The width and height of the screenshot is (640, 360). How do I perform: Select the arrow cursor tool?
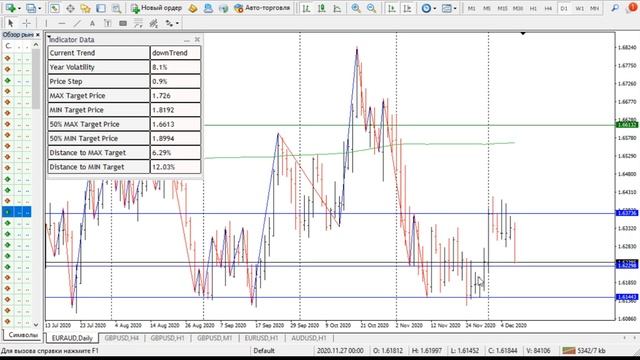[x=11, y=23]
